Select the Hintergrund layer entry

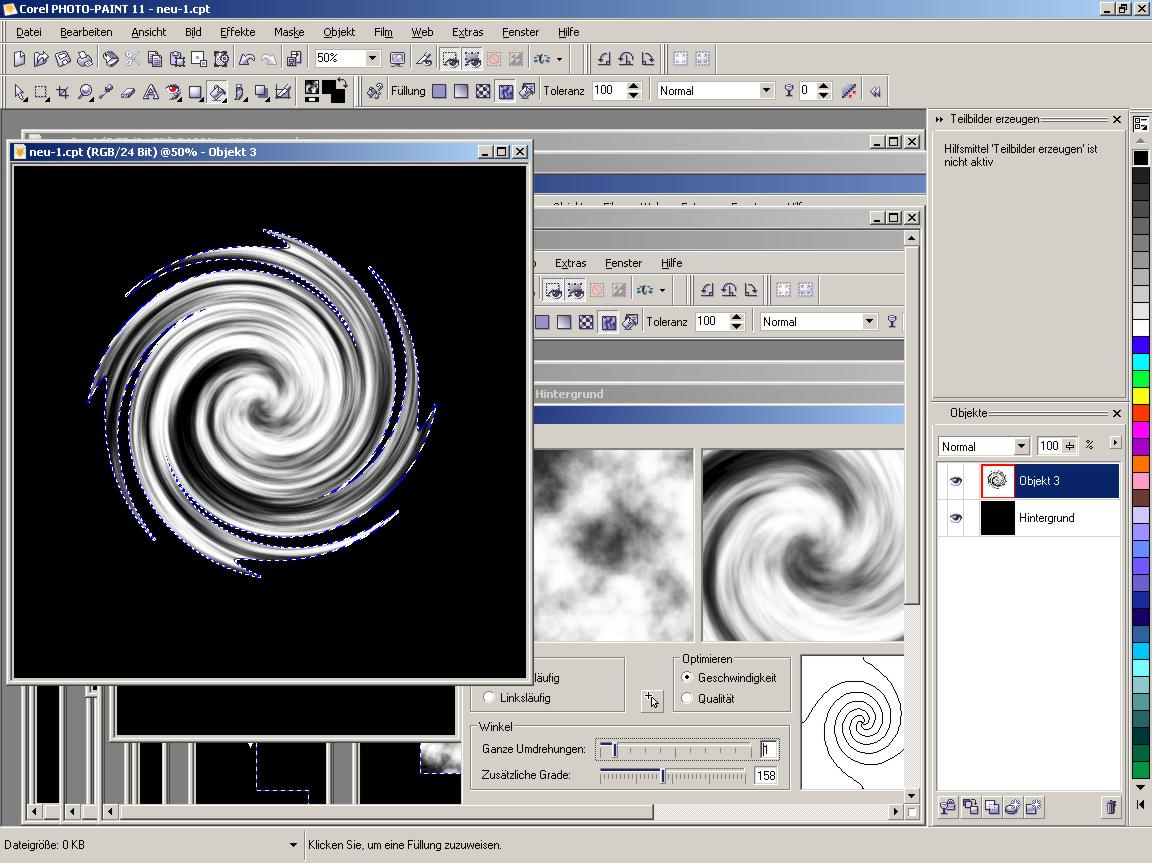1045,518
